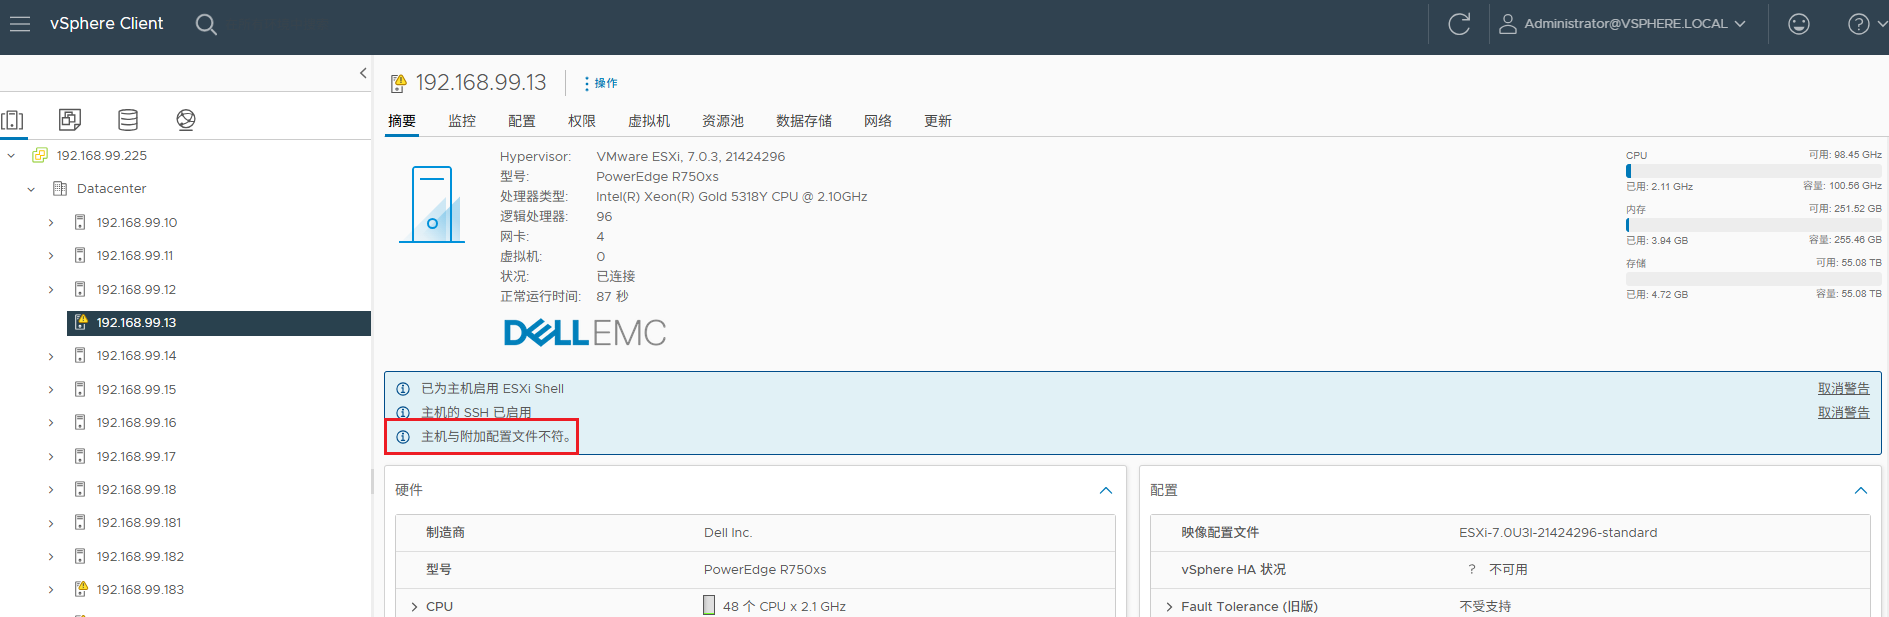The width and height of the screenshot is (1889, 617).
Task: Click 取消警告 for the ESXi Shell alert
Action: point(1844,389)
